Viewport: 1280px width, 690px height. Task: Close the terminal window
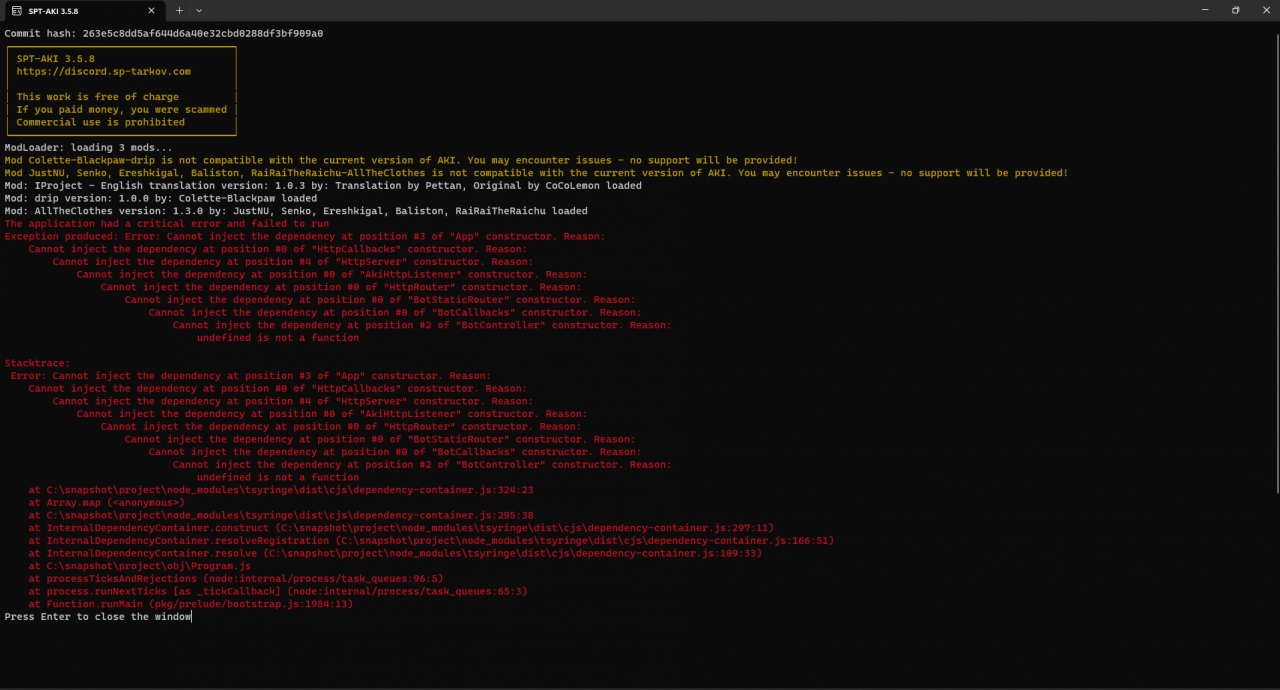coord(1264,10)
